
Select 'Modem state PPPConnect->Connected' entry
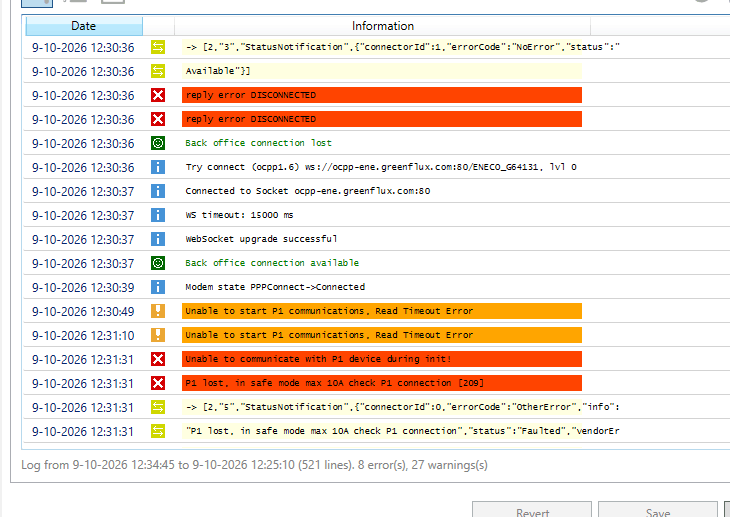(275, 287)
